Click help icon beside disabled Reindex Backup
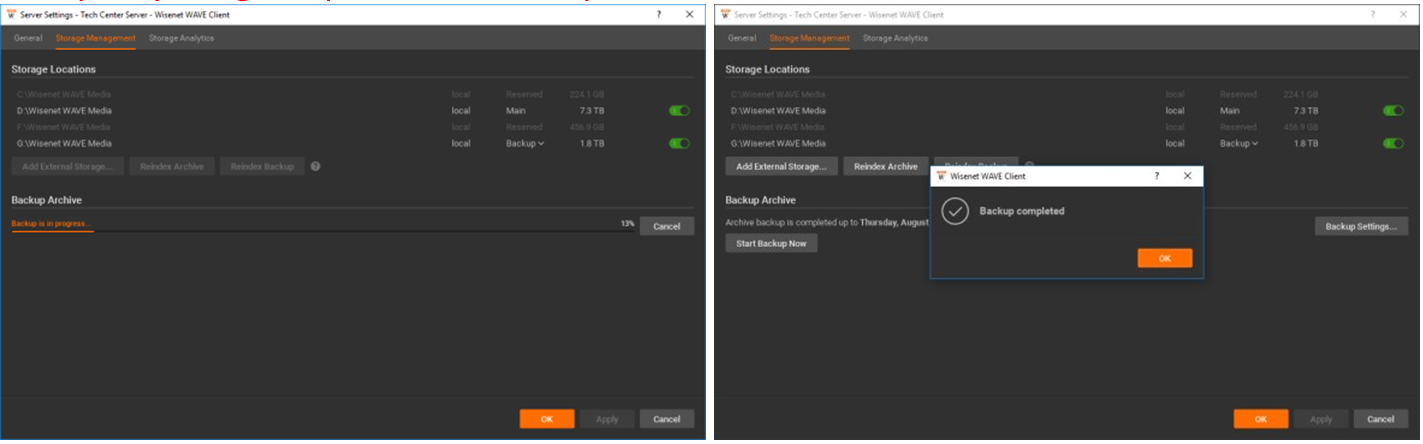1423x444 pixels. pos(316,166)
